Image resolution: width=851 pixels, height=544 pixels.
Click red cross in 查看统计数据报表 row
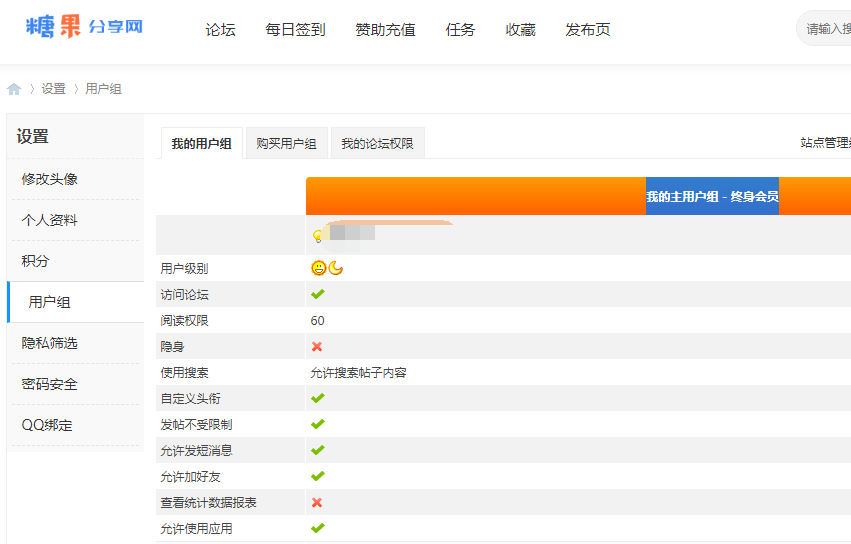click(317, 503)
